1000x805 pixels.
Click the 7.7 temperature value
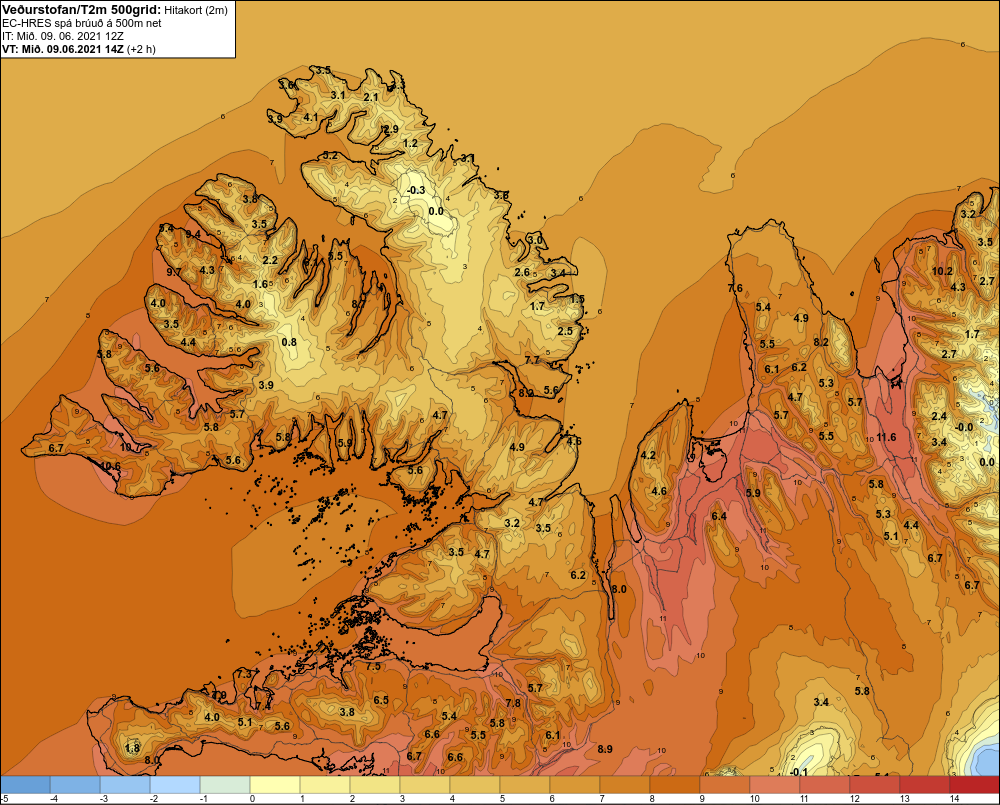(x=533, y=360)
